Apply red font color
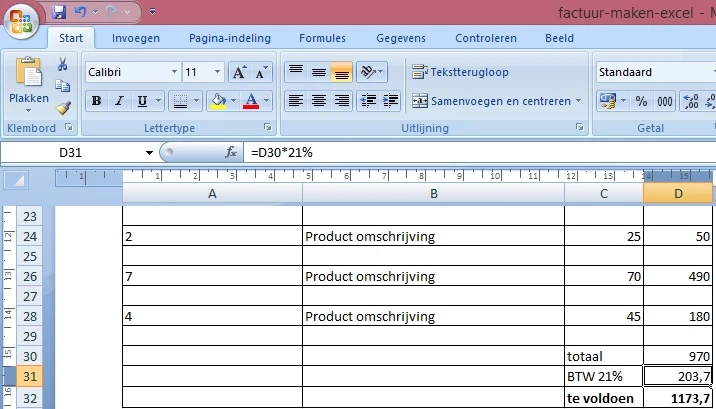 click(251, 101)
